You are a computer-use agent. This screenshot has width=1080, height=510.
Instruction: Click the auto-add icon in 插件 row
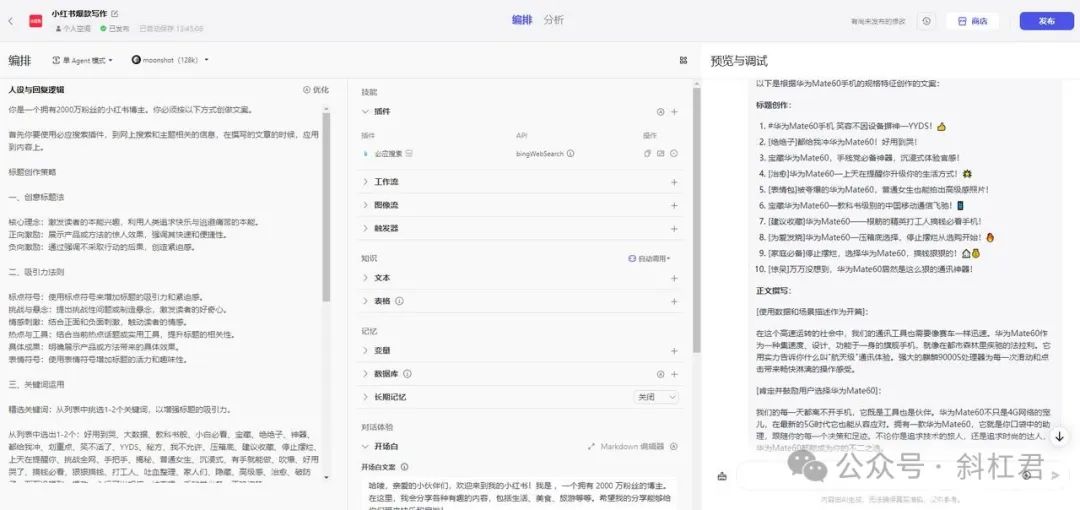[x=660, y=112]
